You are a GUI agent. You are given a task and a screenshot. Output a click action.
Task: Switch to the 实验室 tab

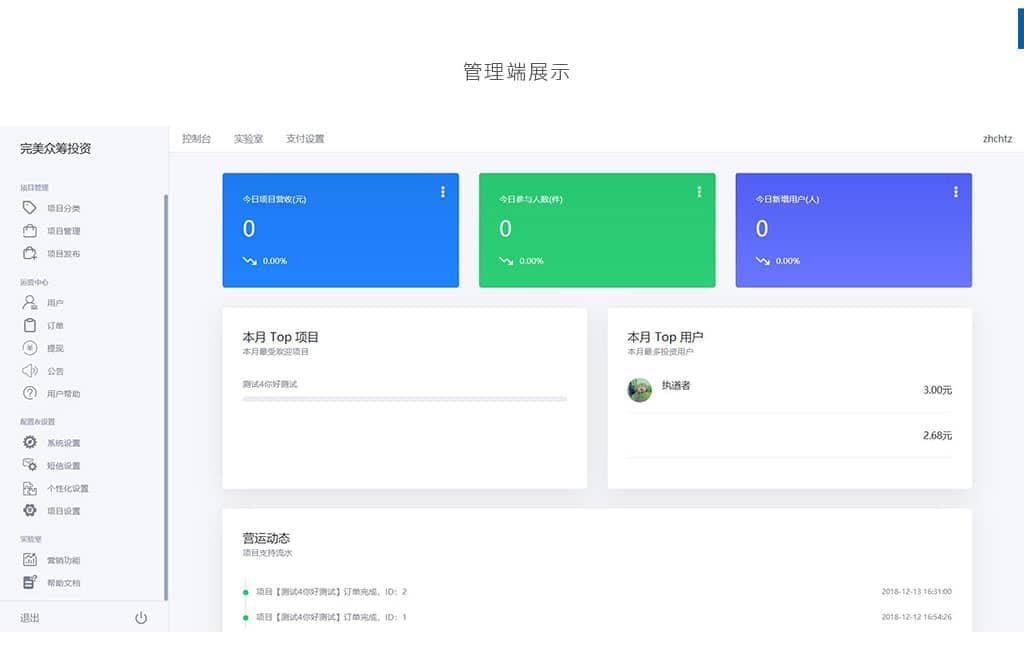248,139
